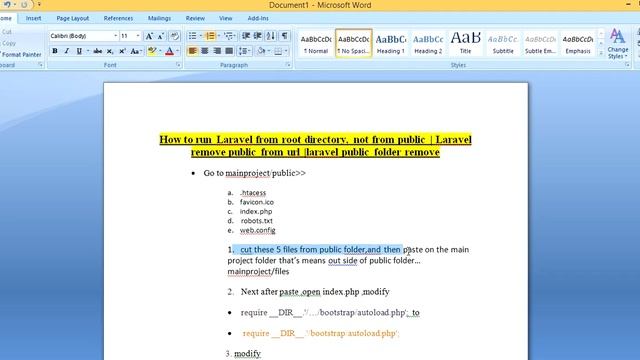Open the Review tab

[x=195, y=18]
